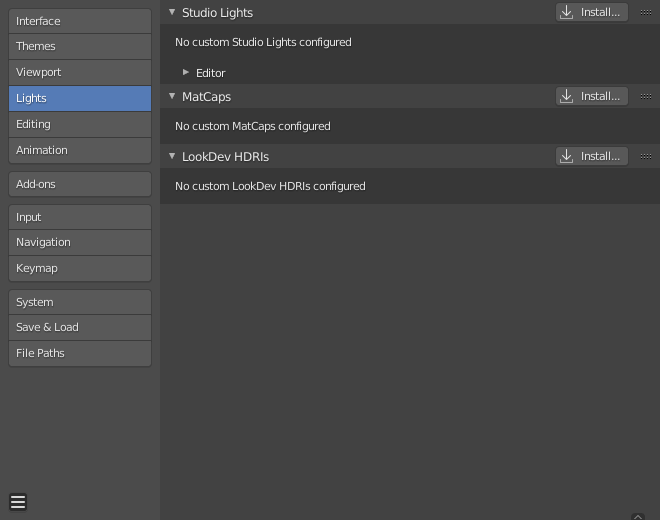This screenshot has width=660, height=520.
Task: Switch to the System tab
Action: [x=80, y=302]
